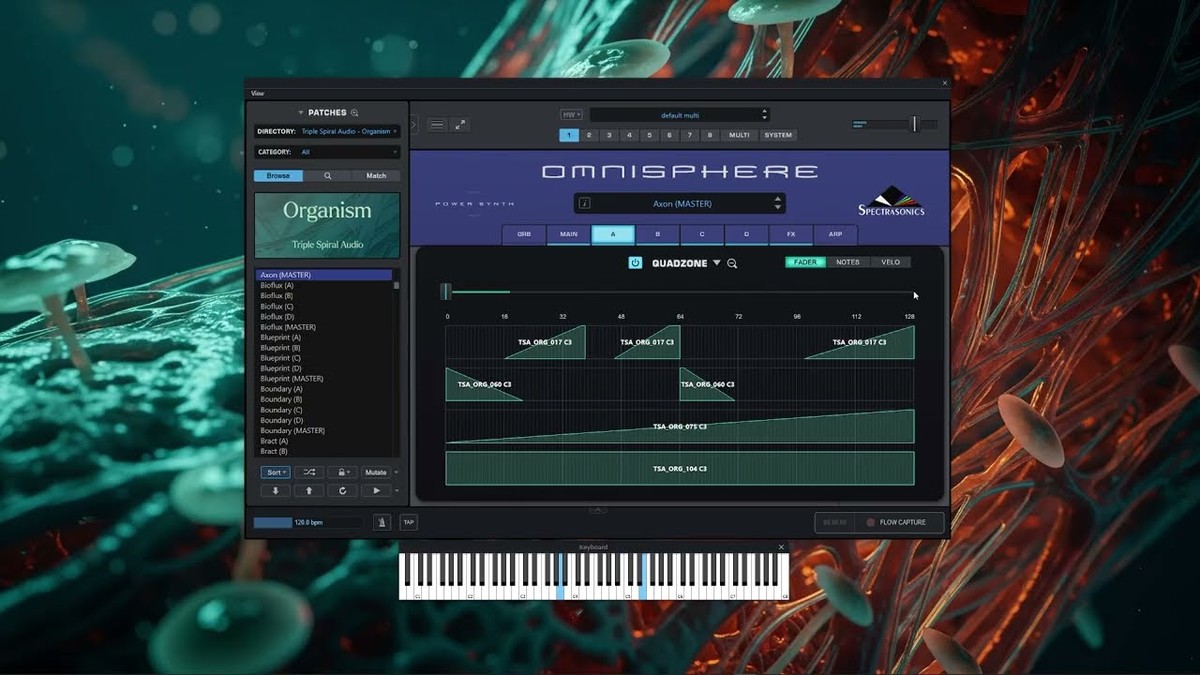
Task: Switch Quadzone mode to VELO
Action: click(x=890, y=262)
